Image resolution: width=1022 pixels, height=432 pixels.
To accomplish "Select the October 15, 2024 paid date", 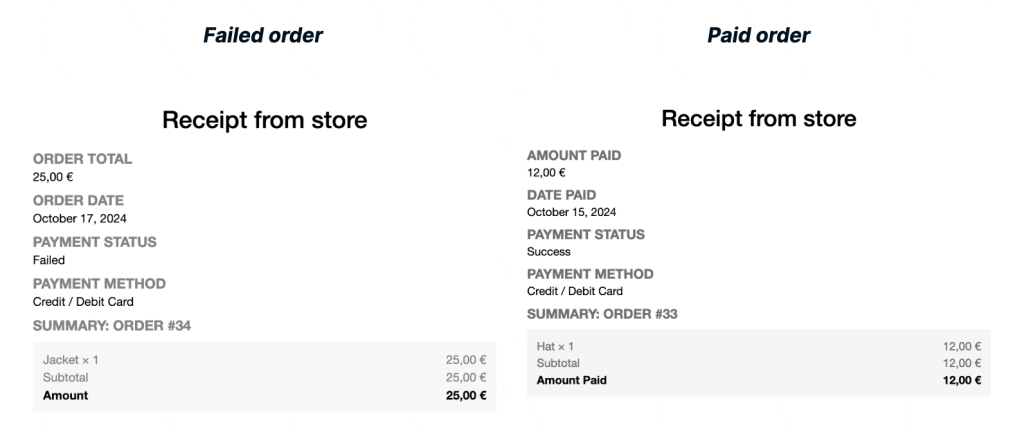I will 572,212.
